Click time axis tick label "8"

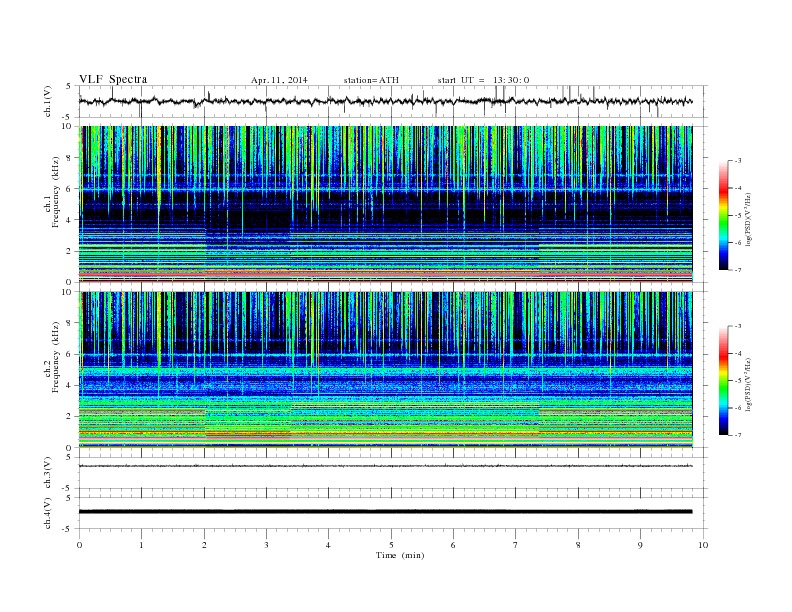(578, 545)
